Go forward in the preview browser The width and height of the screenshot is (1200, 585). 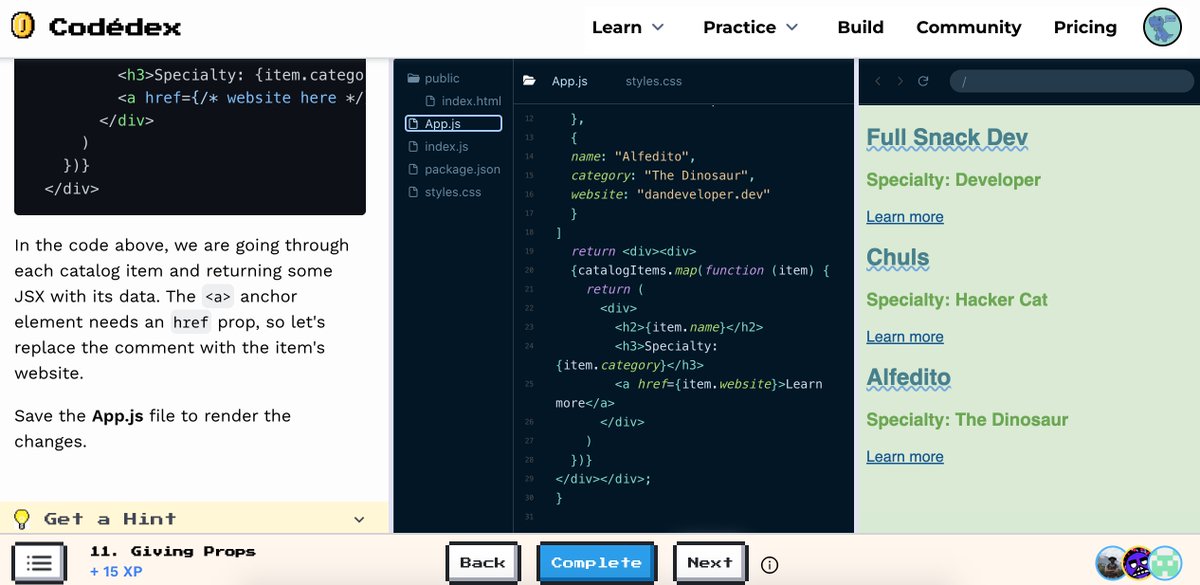coord(900,81)
